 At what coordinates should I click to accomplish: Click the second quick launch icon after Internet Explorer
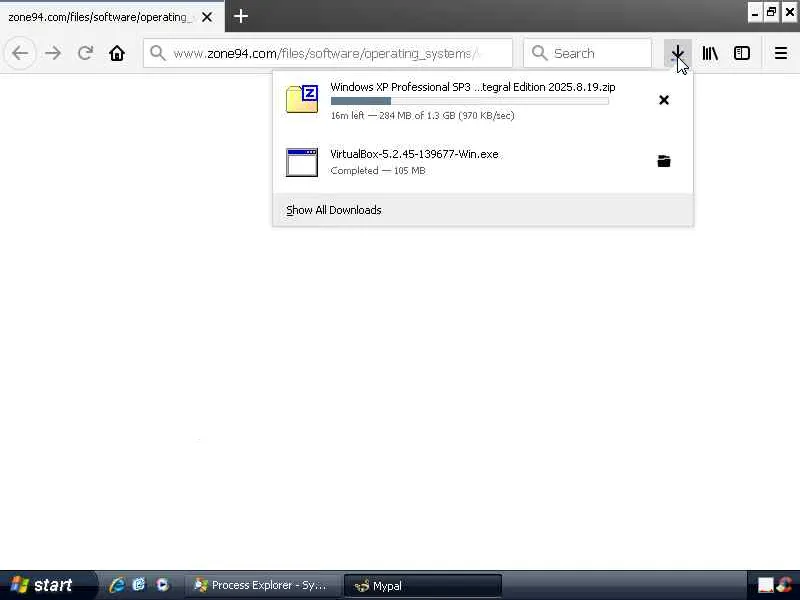[x=139, y=585]
